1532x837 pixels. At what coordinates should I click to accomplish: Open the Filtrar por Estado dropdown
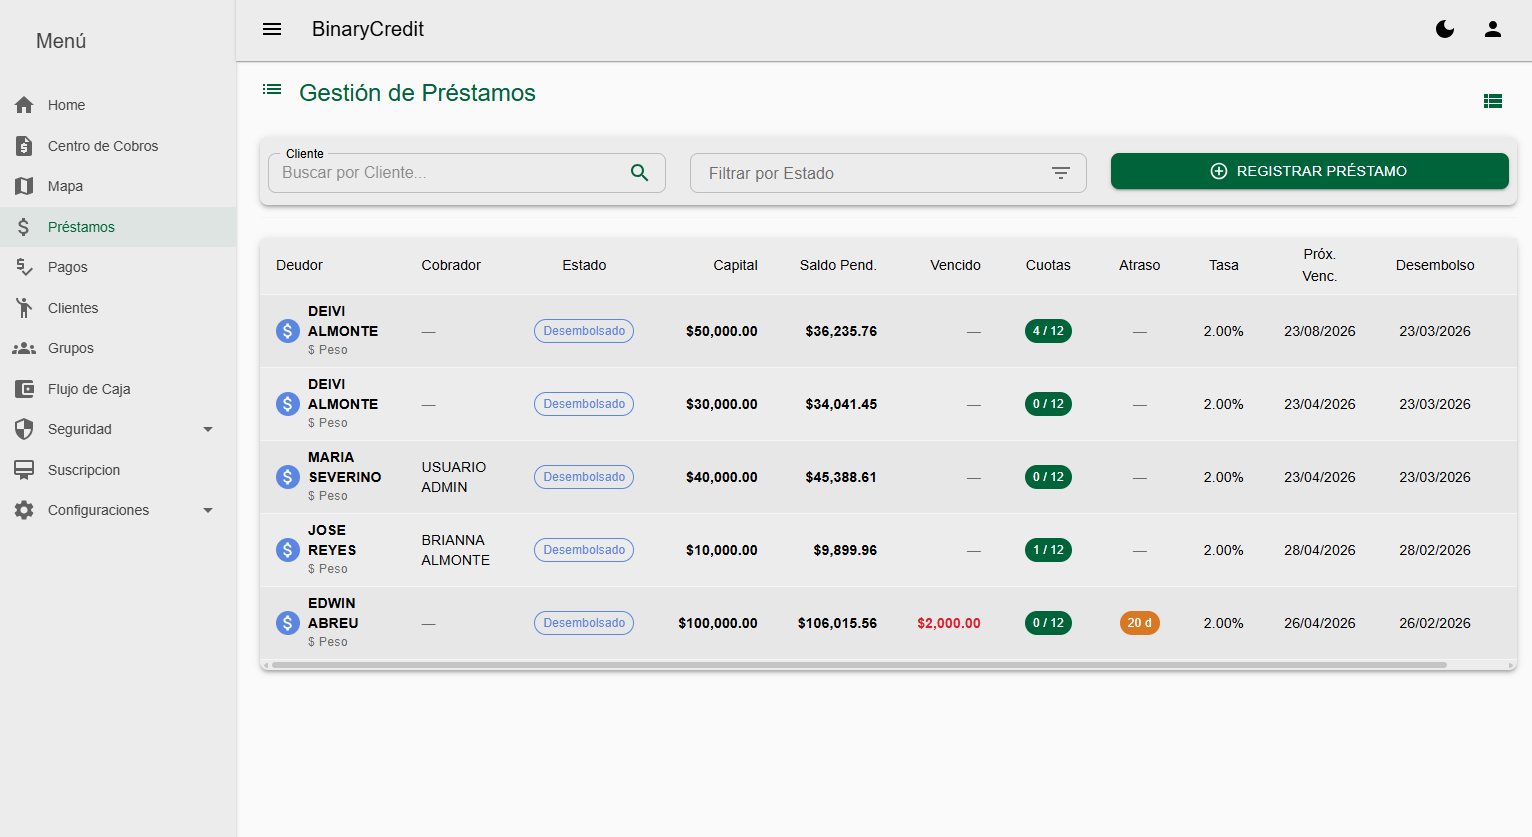[888, 173]
